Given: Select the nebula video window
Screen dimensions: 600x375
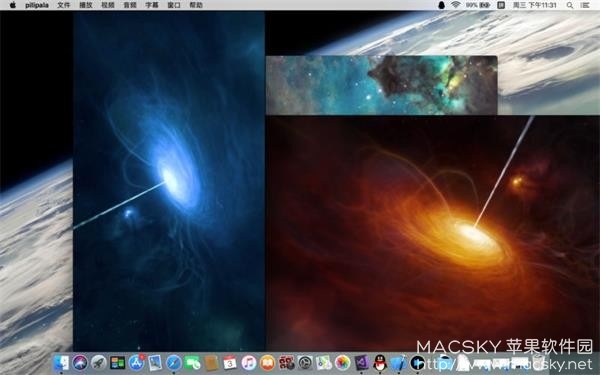Looking at the screenshot, I should (382, 85).
